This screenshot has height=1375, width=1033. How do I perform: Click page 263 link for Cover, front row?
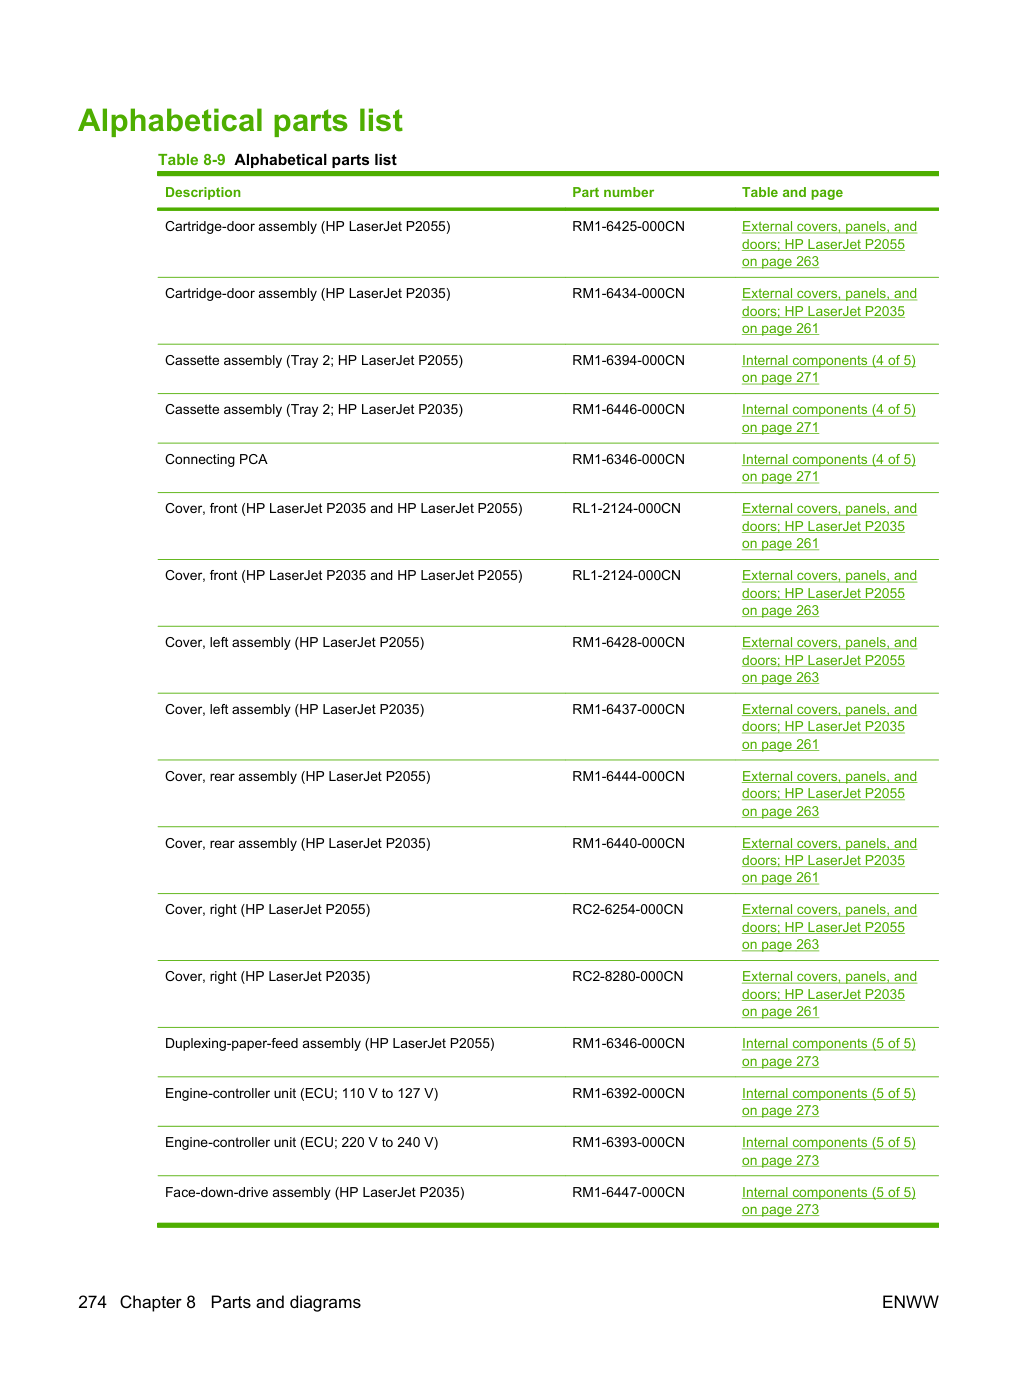829,593
